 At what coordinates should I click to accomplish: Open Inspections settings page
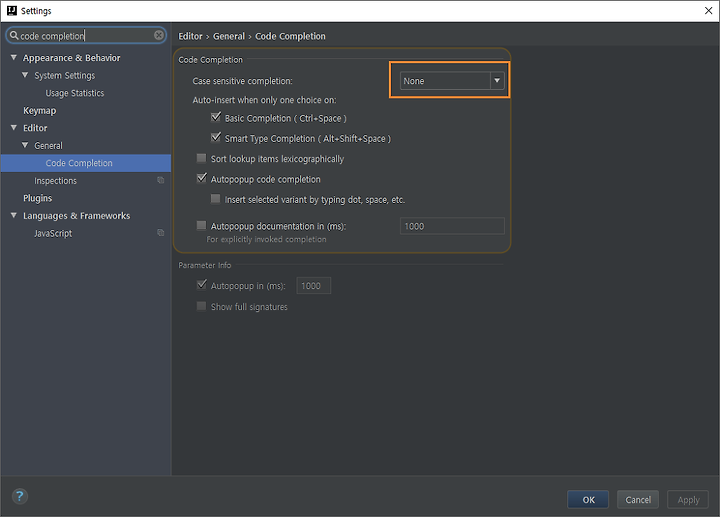click(56, 181)
